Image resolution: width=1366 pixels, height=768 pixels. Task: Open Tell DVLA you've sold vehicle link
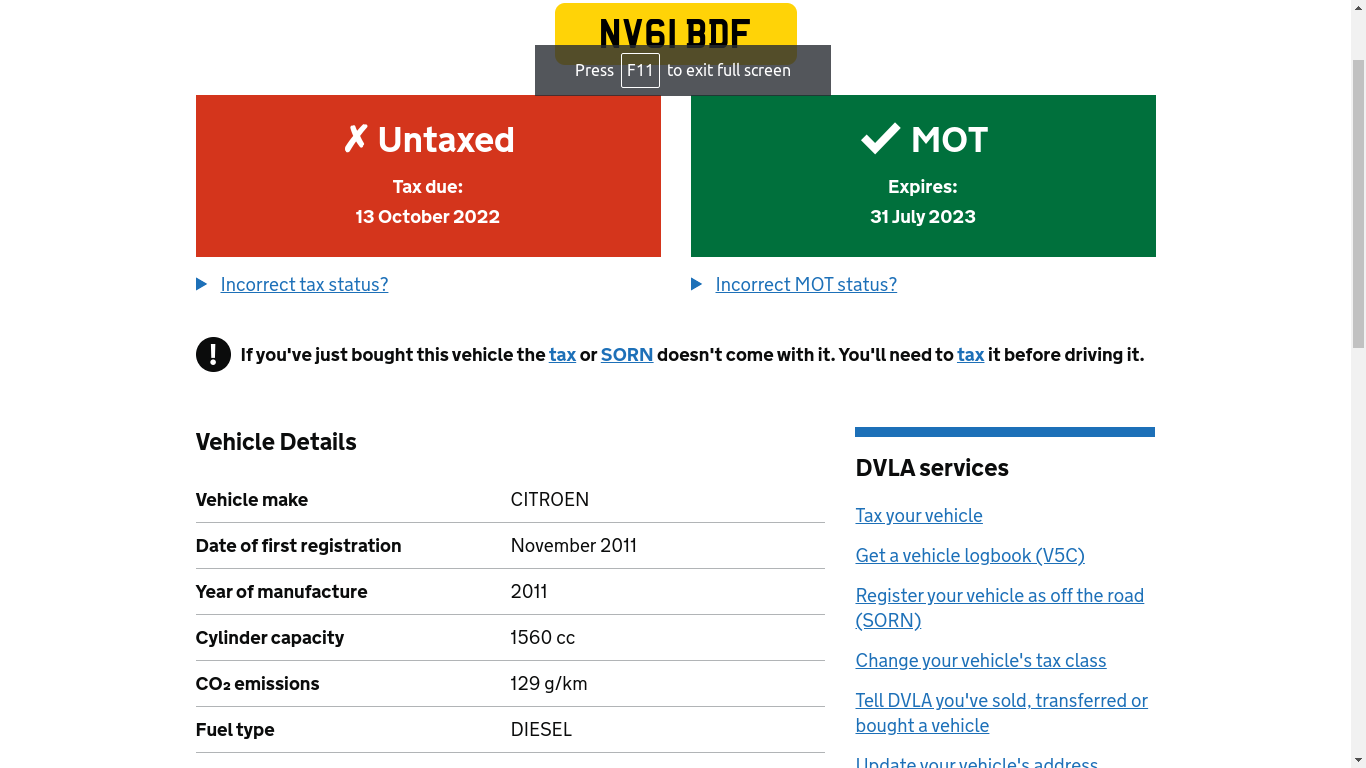coord(1002,713)
